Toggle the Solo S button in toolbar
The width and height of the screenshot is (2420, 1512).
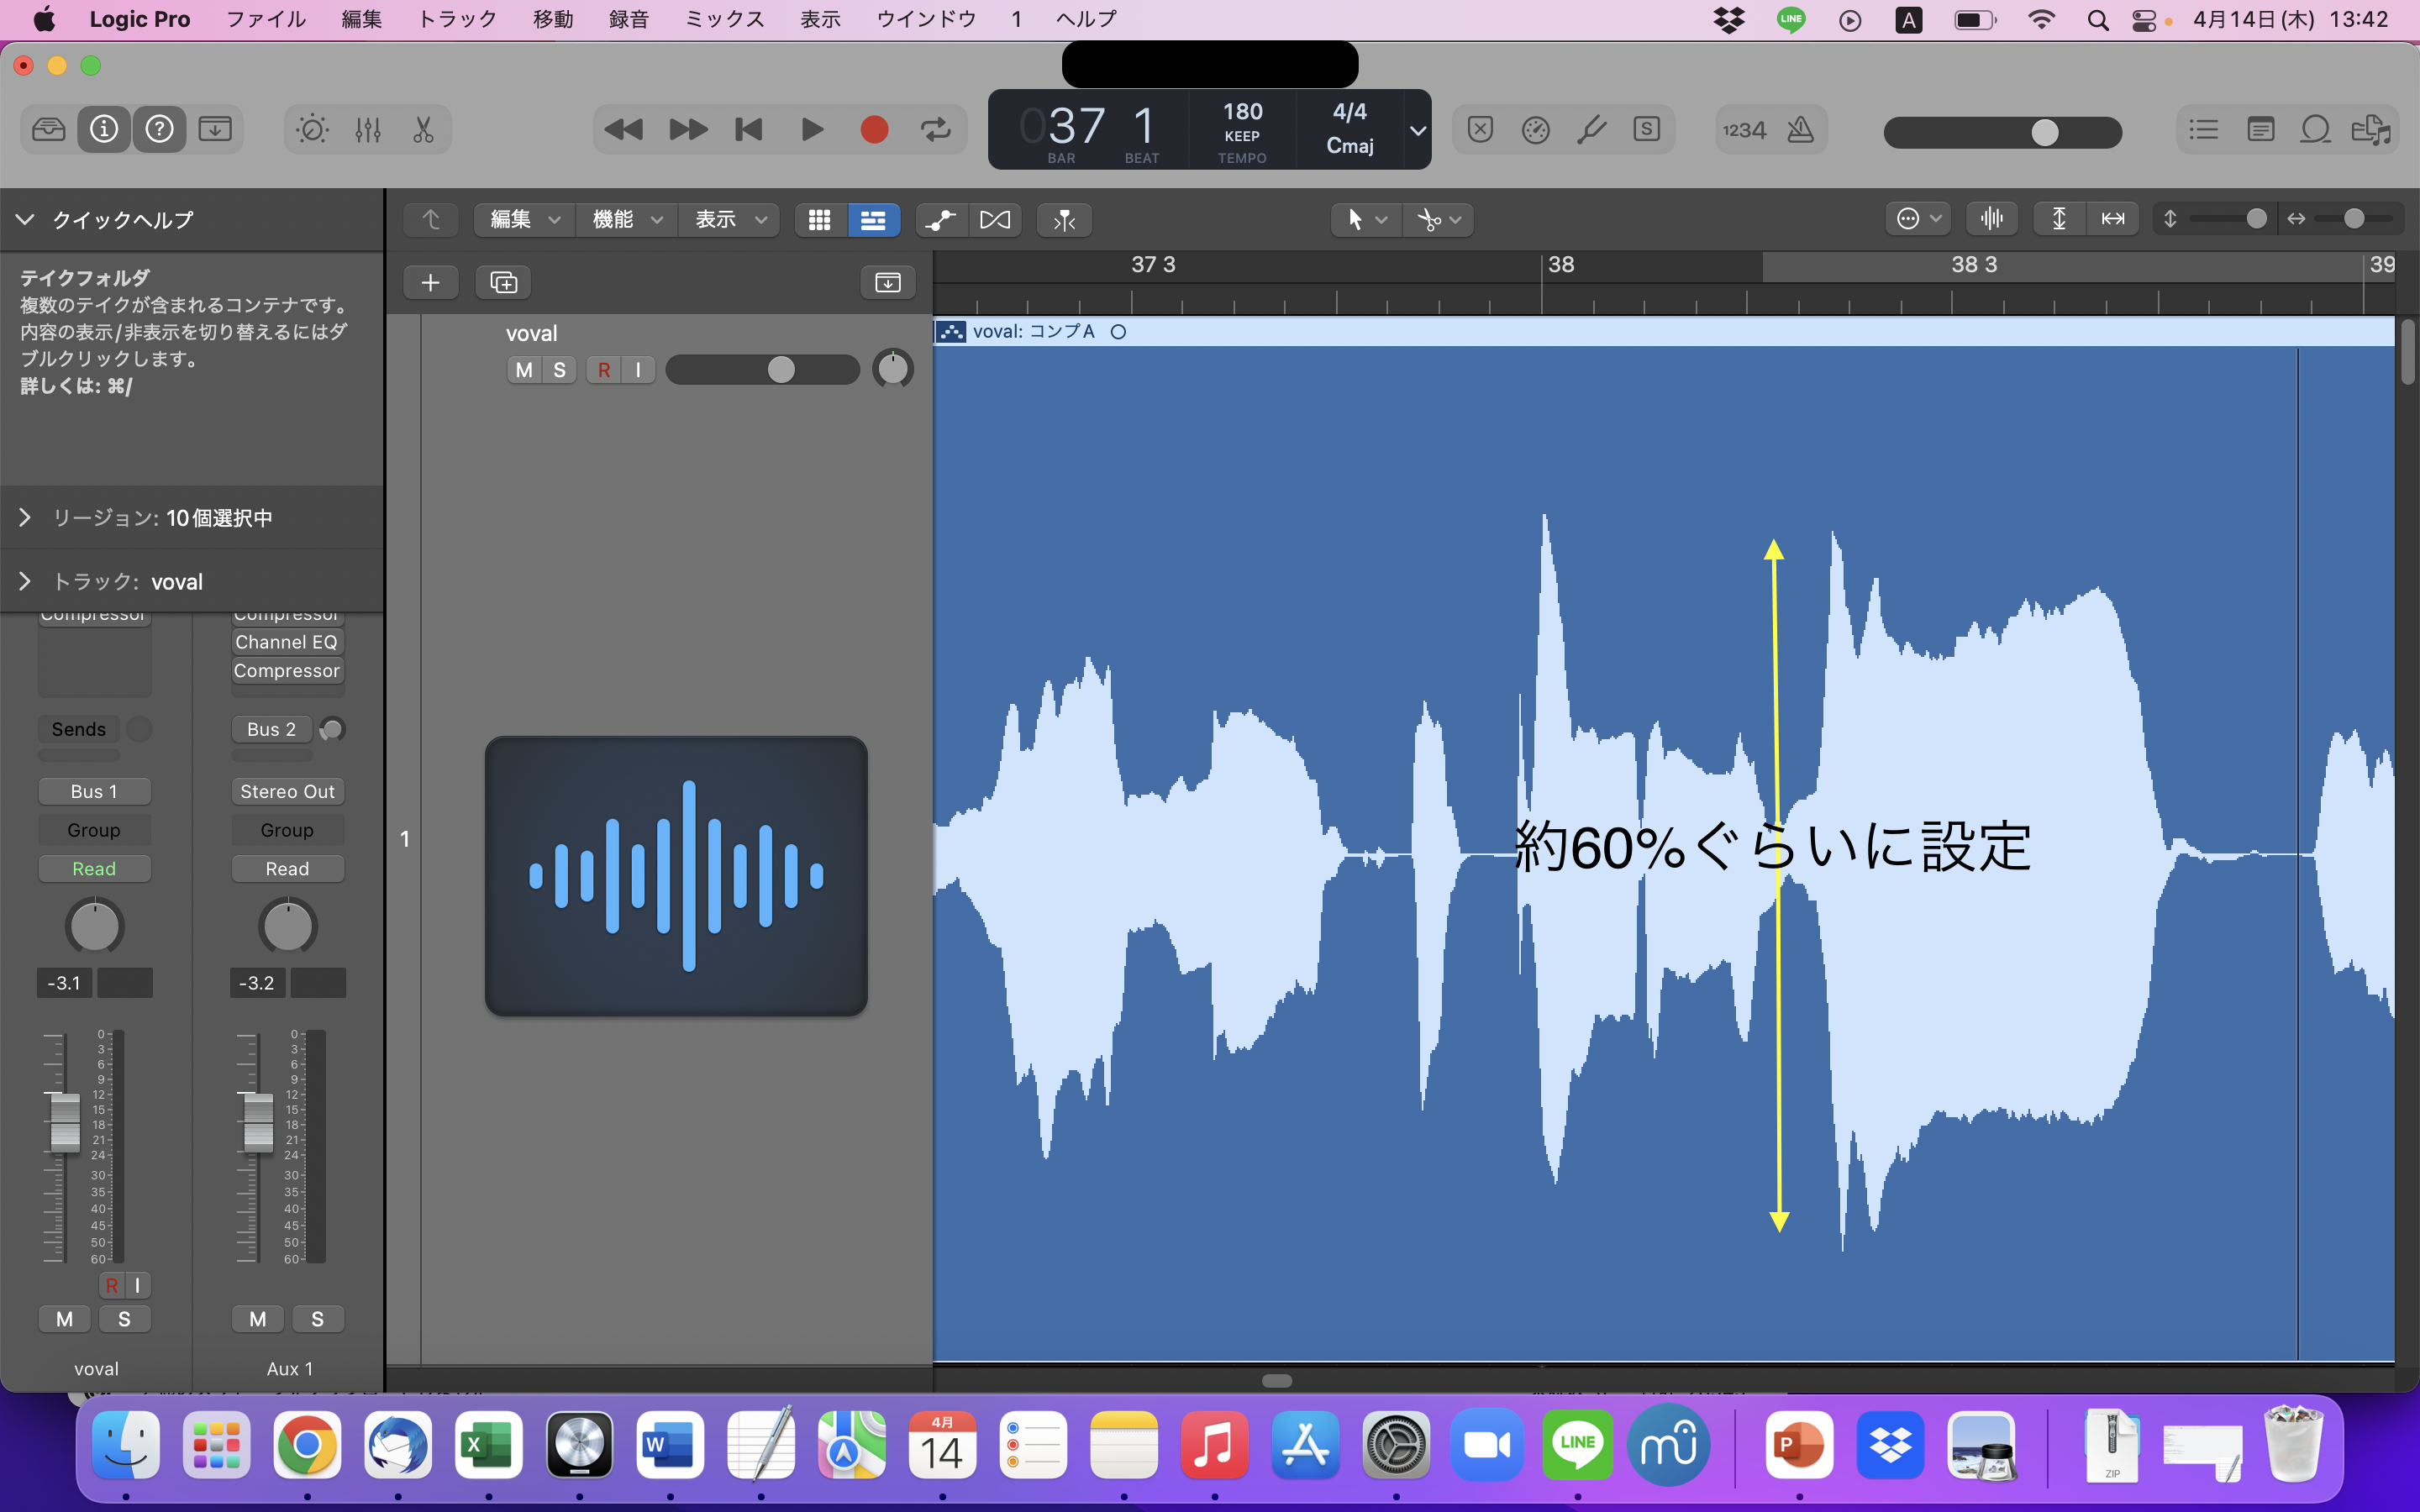(x=1647, y=130)
